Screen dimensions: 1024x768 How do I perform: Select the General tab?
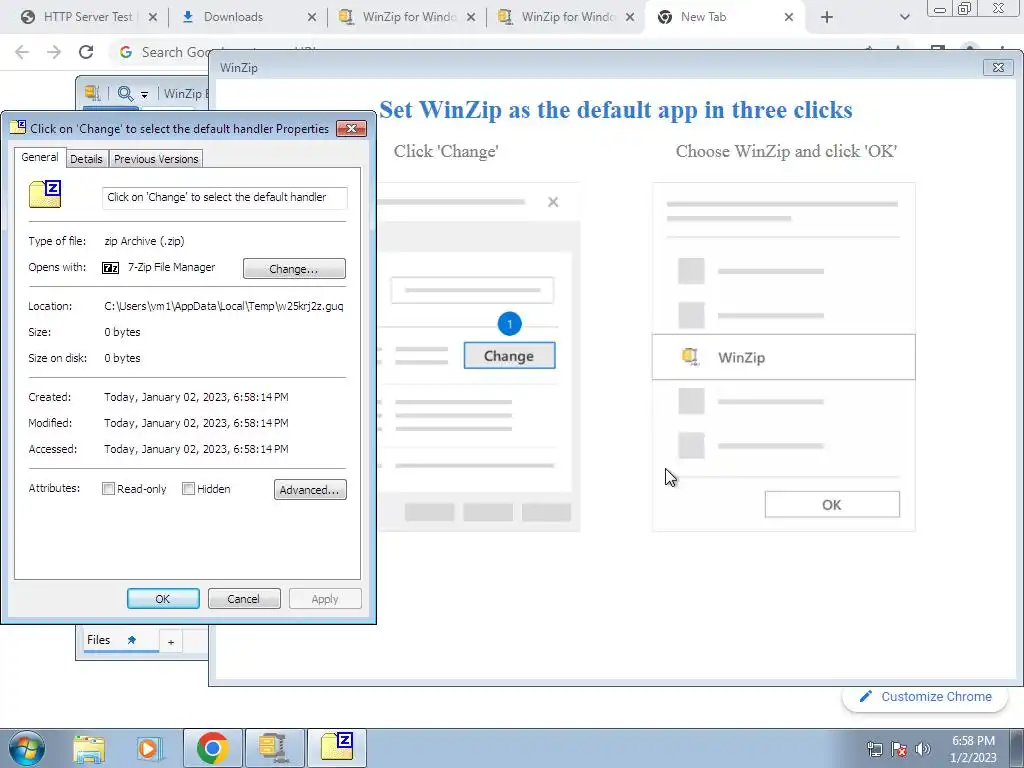point(40,157)
